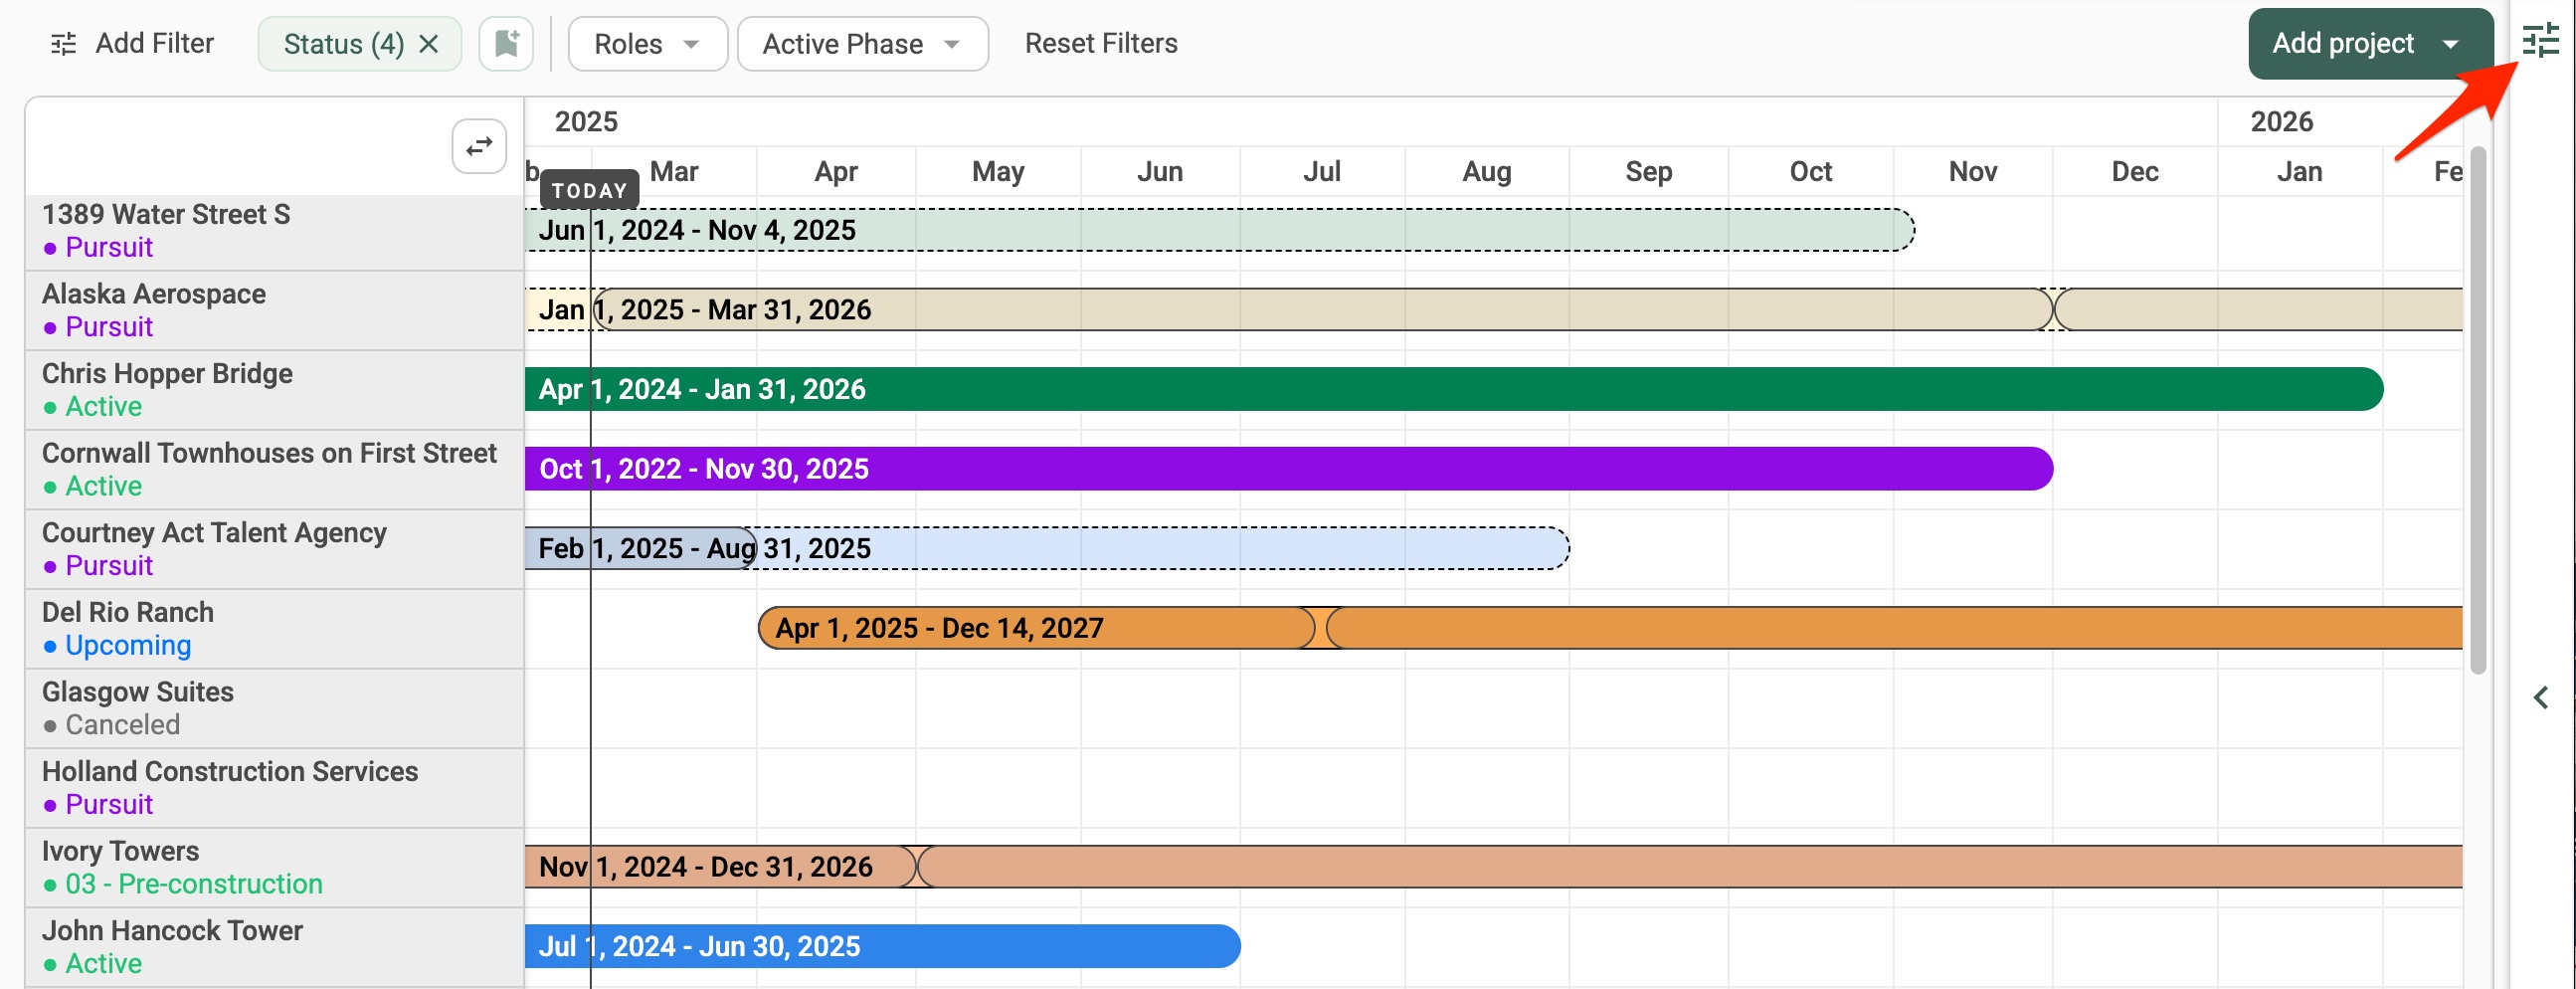
Task: Select Cornwall Townhouses on First Street
Action: click(274, 469)
